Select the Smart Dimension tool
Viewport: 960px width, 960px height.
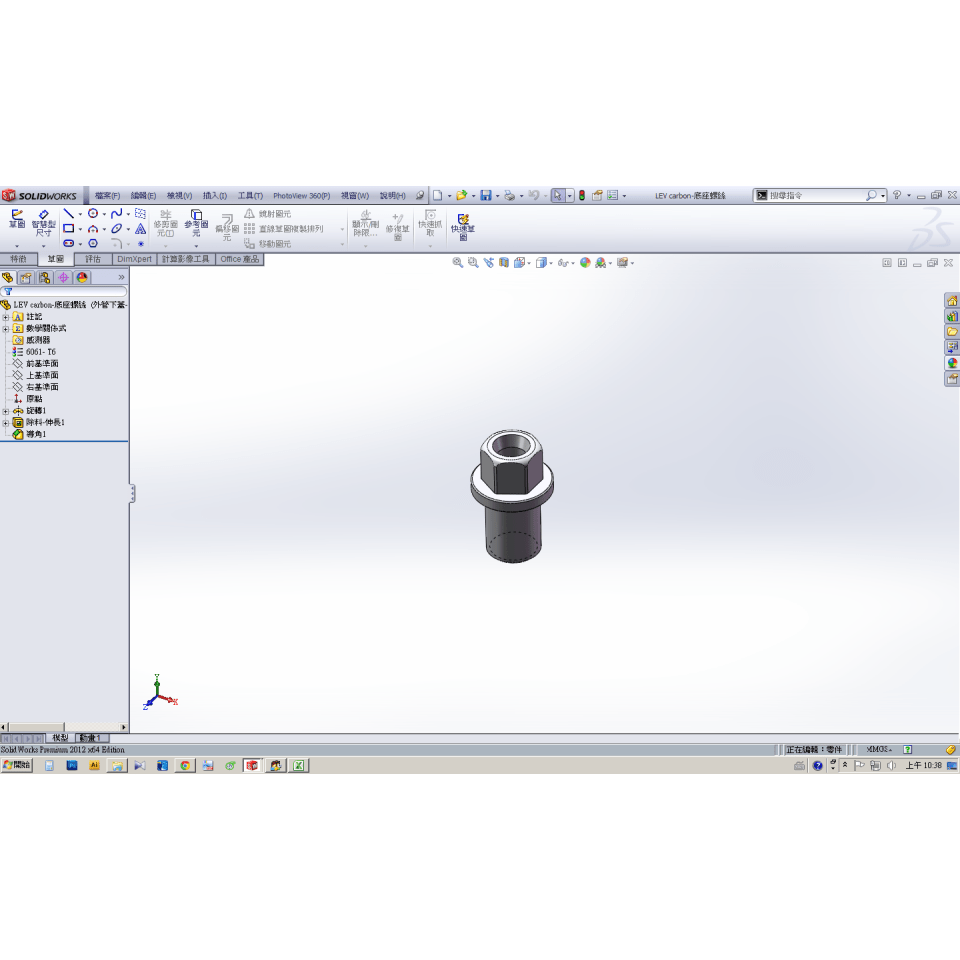click(x=43, y=221)
